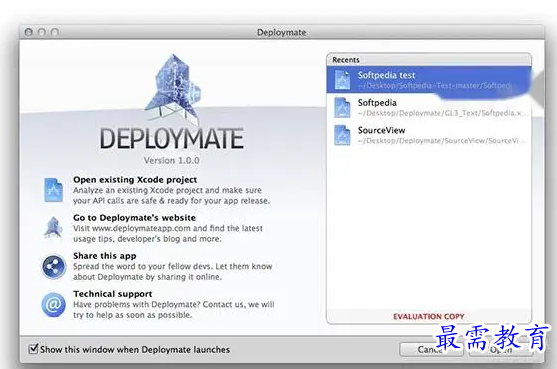Viewport: 557px width, 369px height.
Task: Close the Deploymate window
Action: pos(29,32)
